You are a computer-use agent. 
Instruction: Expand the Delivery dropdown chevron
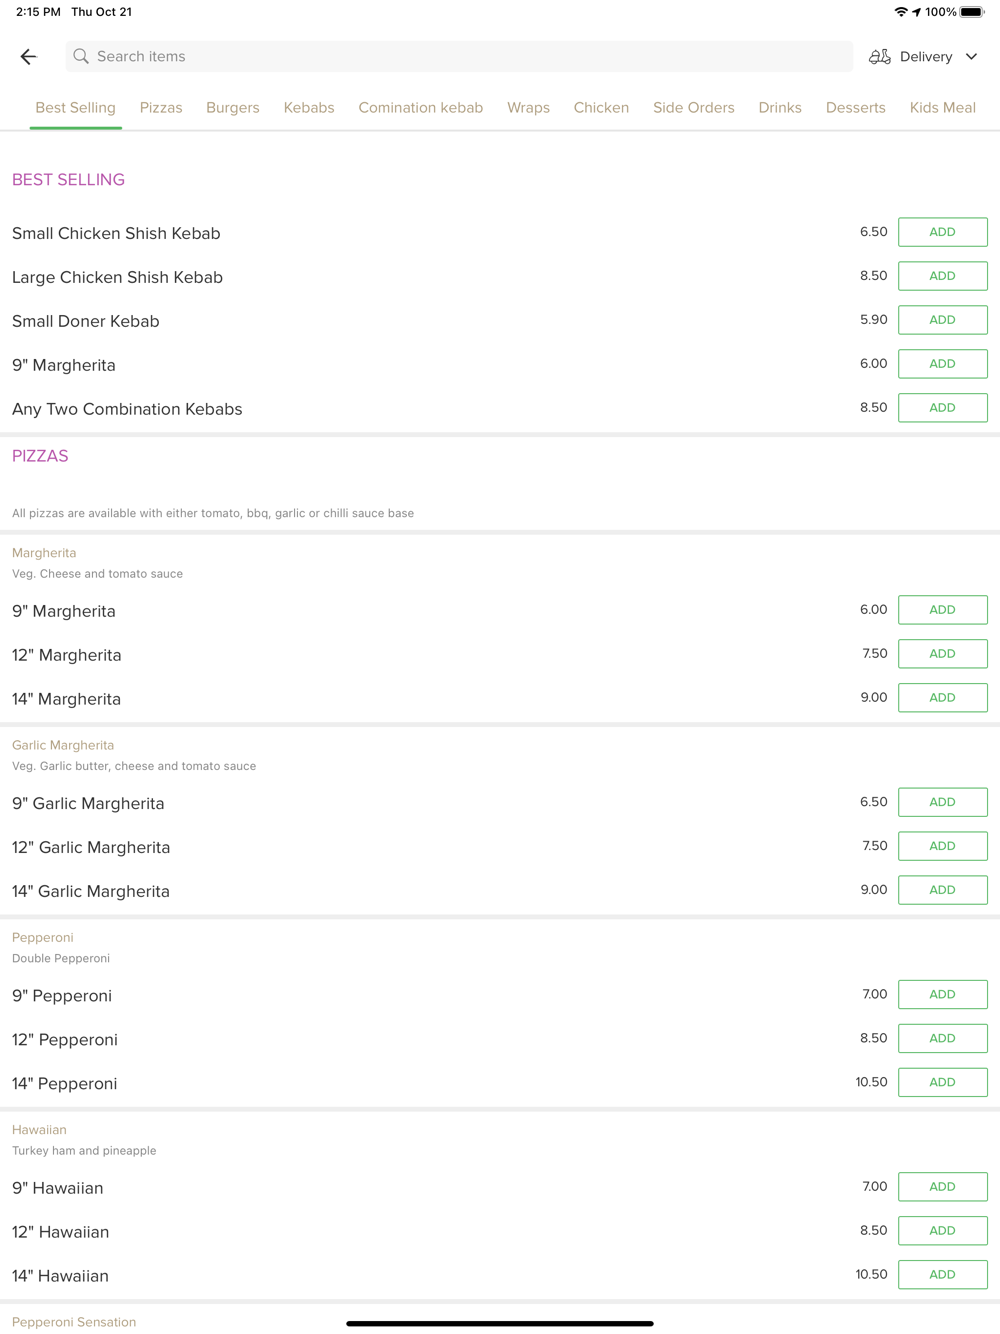[x=971, y=57]
